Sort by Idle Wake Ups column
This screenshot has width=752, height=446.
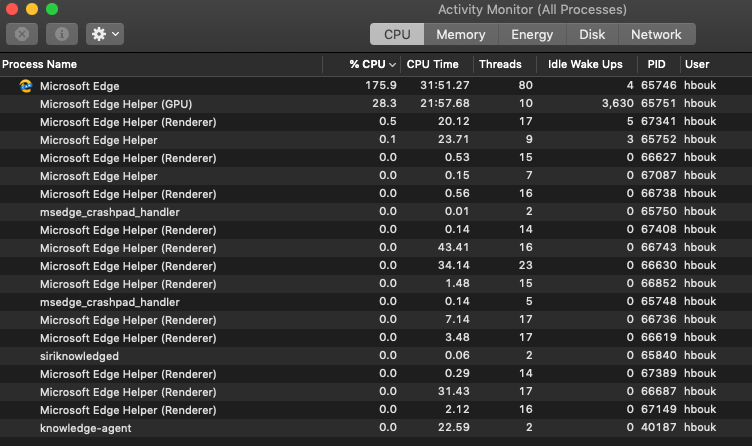click(x=587, y=64)
